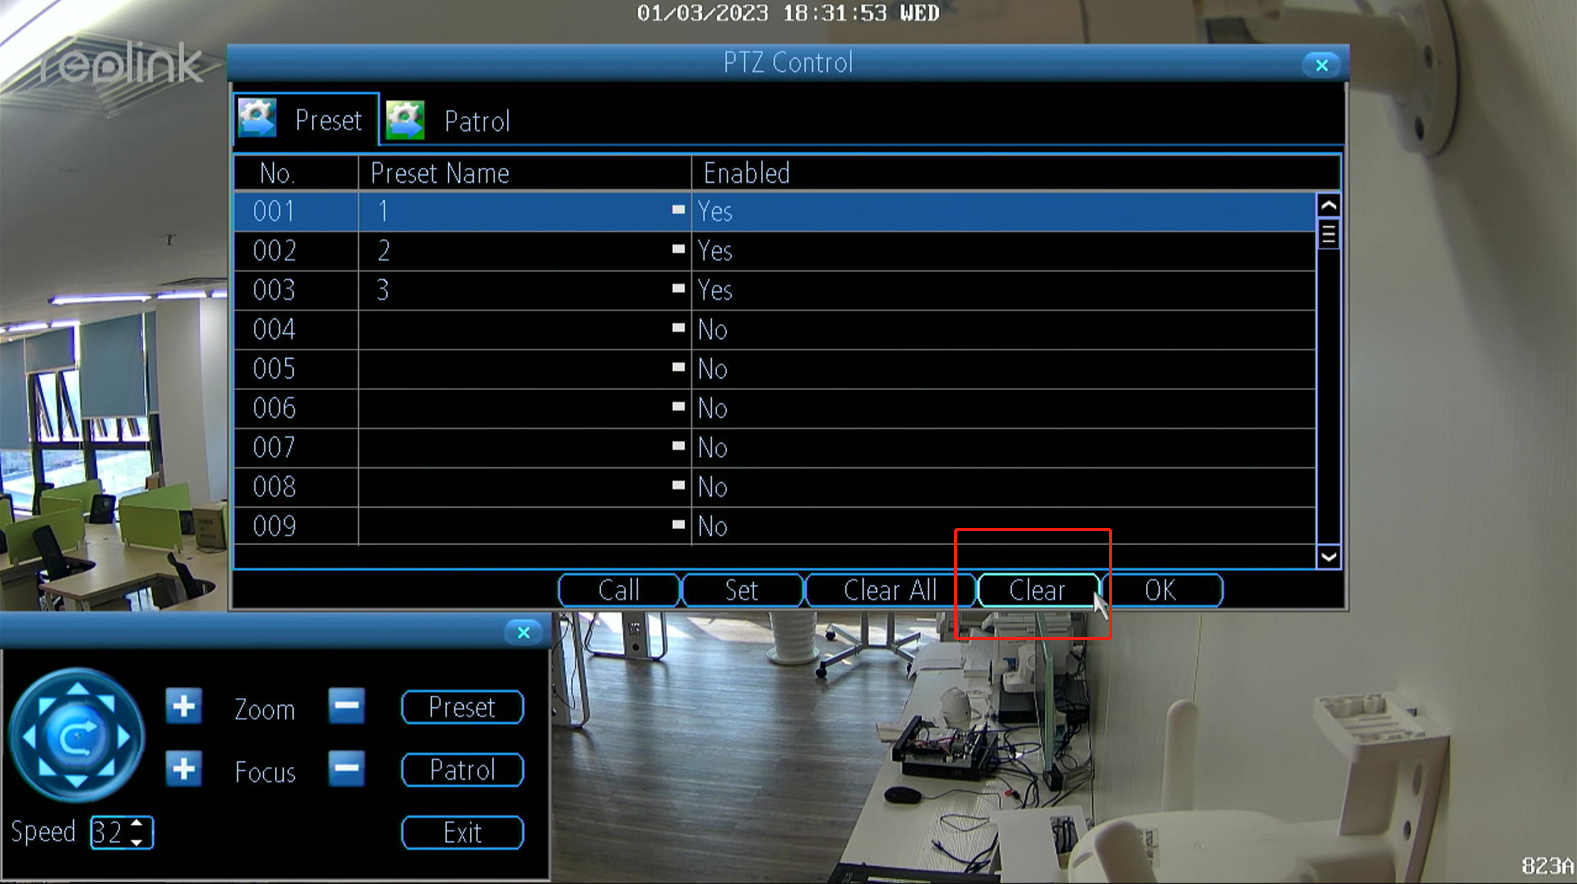This screenshot has width=1577, height=884.
Task: Pan camera left with joystick arrow
Action: pos(29,738)
